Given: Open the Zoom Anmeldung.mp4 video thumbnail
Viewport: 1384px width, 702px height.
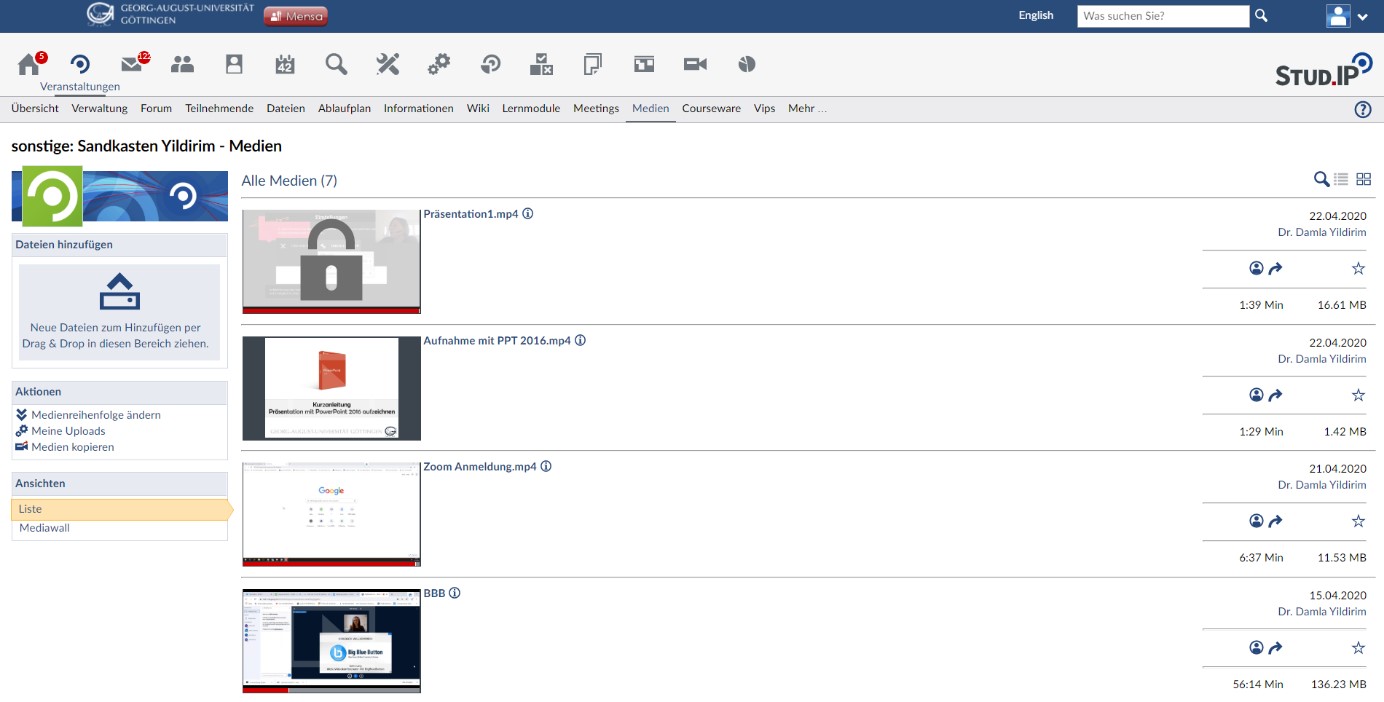Looking at the screenshot, I should (331, 514).
